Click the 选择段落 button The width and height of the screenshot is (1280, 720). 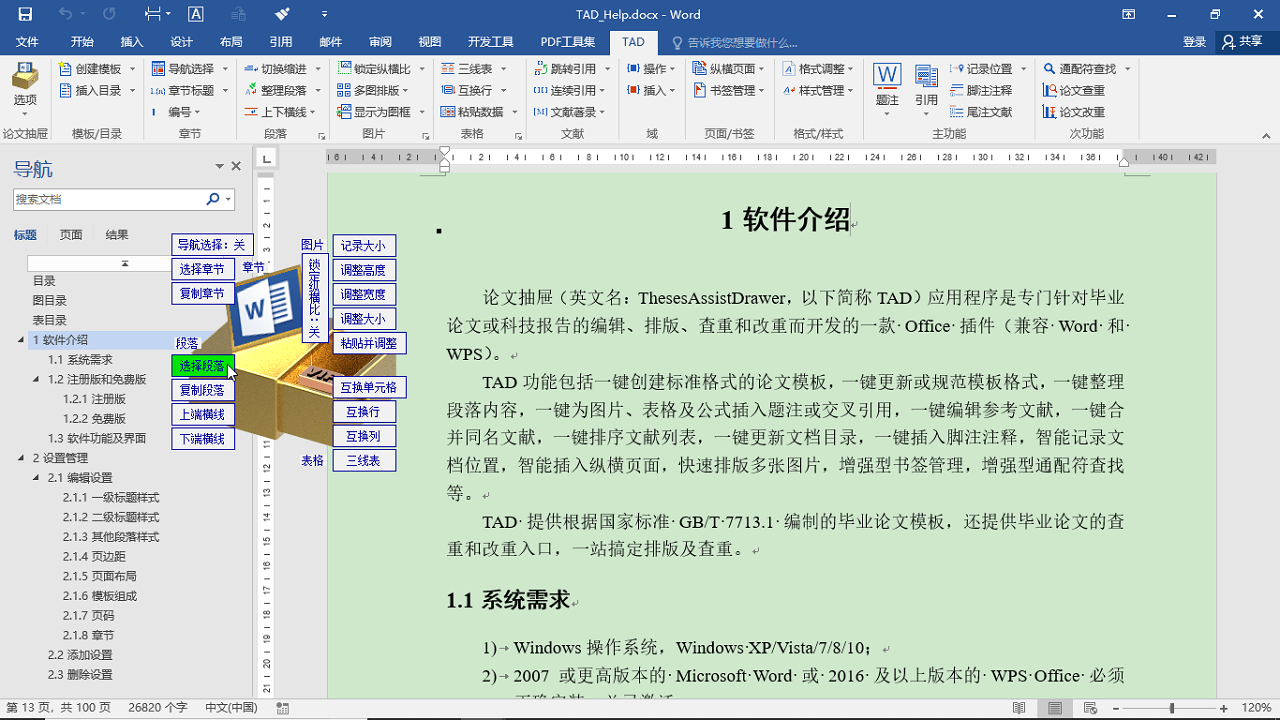tap(203, 366)
